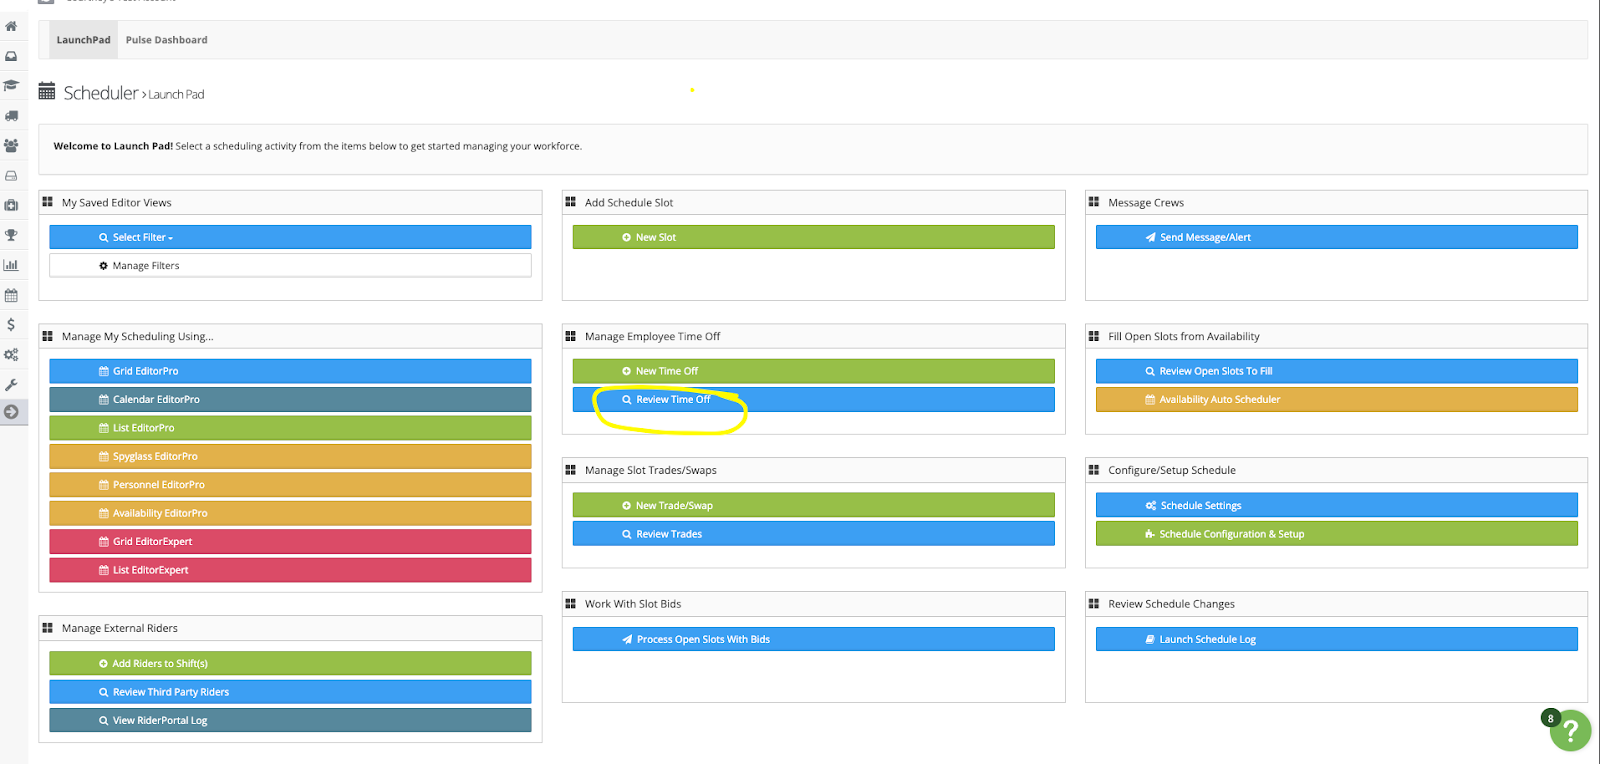Viewport: 1600px width, 764px height.
Task: Click the wrench tools sidebar icon
Action: point(11,385)
